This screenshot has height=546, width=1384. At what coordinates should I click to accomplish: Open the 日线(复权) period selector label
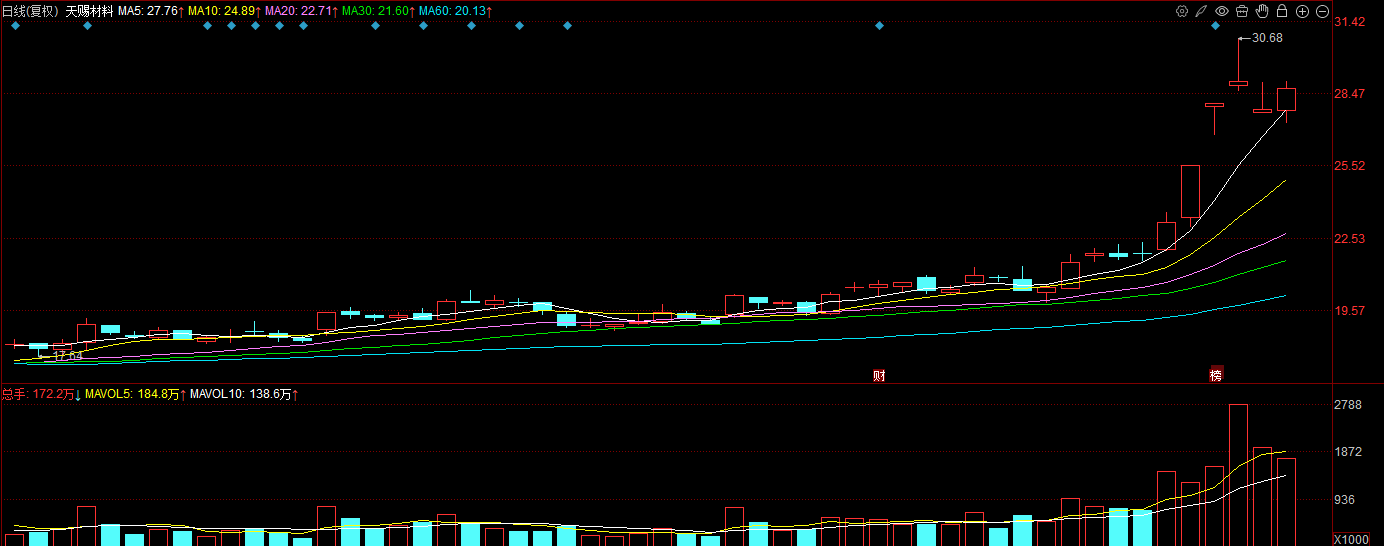[31, 11]
